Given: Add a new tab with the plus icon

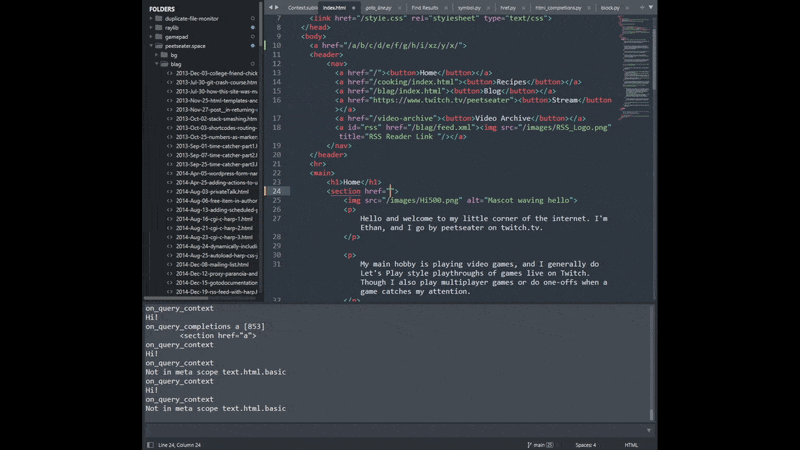Looking at the screenshot, I should point(642,8).
